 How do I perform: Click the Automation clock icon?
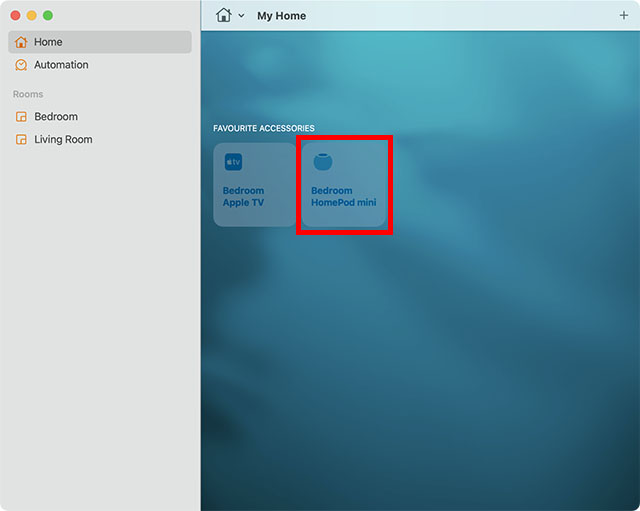(x=21, y=65)
